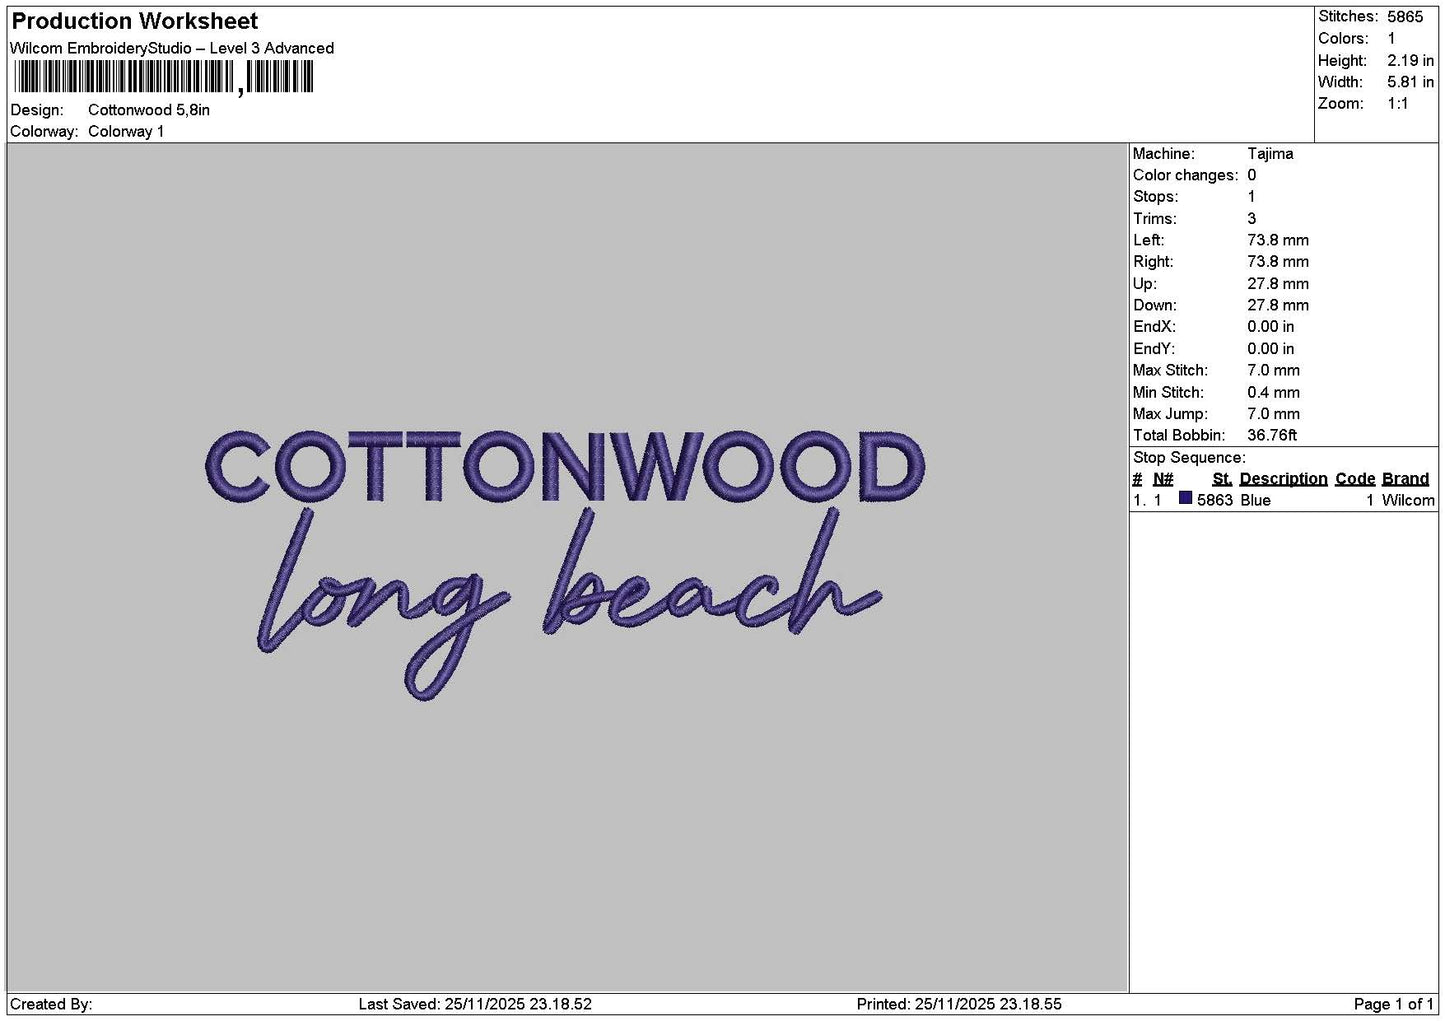The width and height of the screenshot is (1445, 1021).
Task: Click 'Wilcom EmbroideryStudio – Level 3 Advanced' text
Action: (172, 48)
